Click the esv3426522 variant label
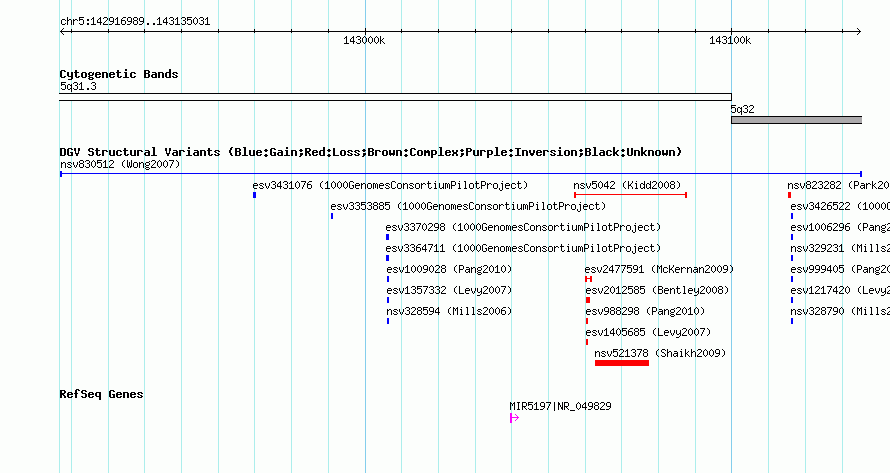890x473 pixels. tap(840, 207)
